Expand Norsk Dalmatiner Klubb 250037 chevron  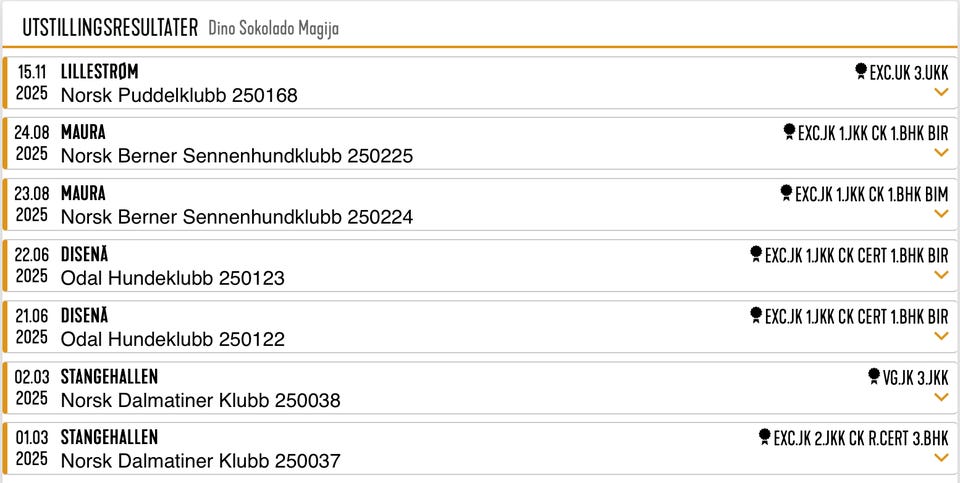pos(941,458)
